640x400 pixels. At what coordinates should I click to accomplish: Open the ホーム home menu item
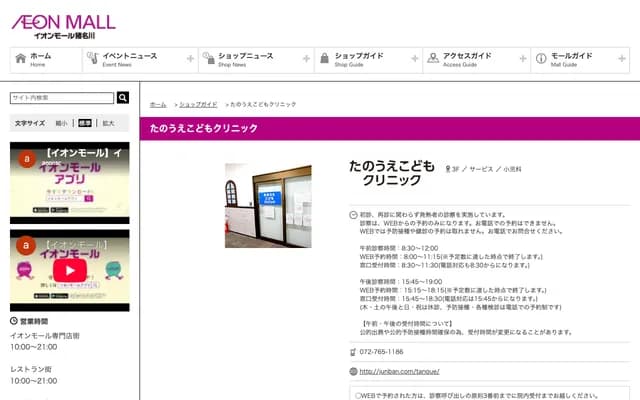click(46, 60)
